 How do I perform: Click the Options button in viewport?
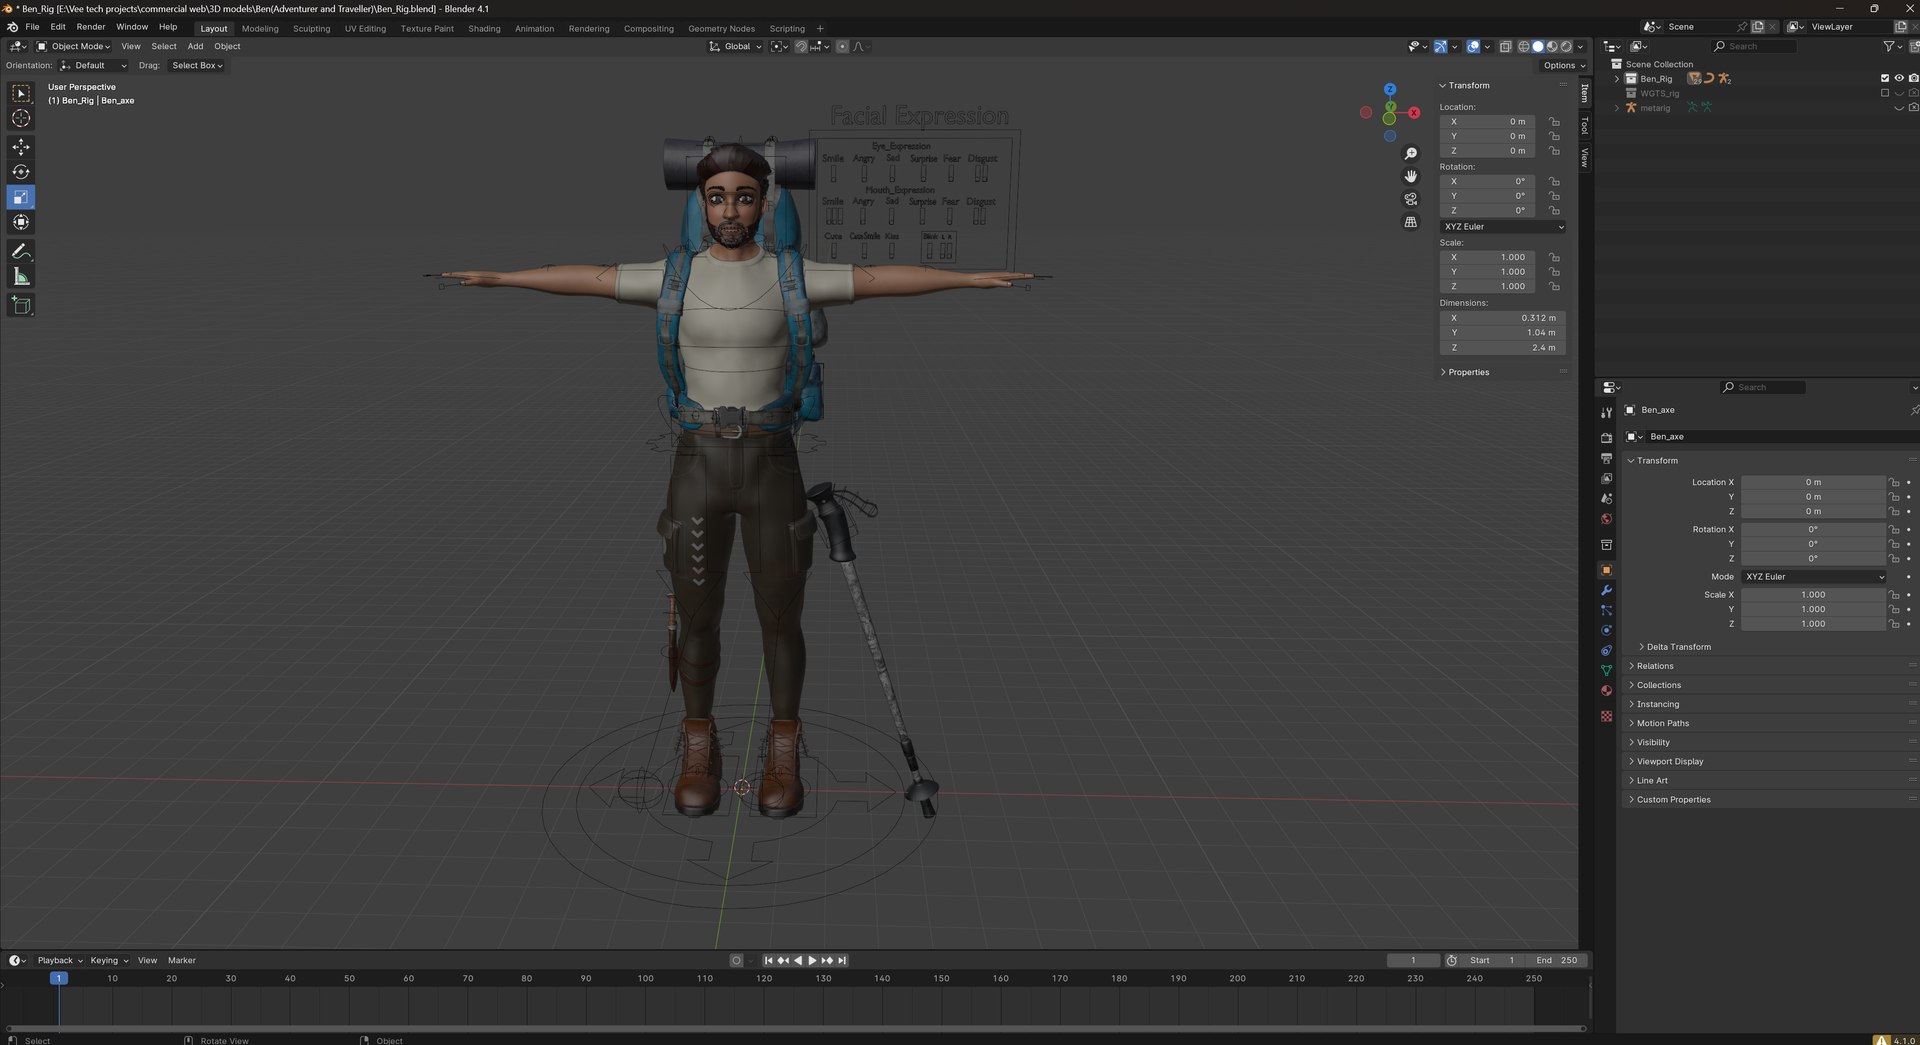point(1564,65)
